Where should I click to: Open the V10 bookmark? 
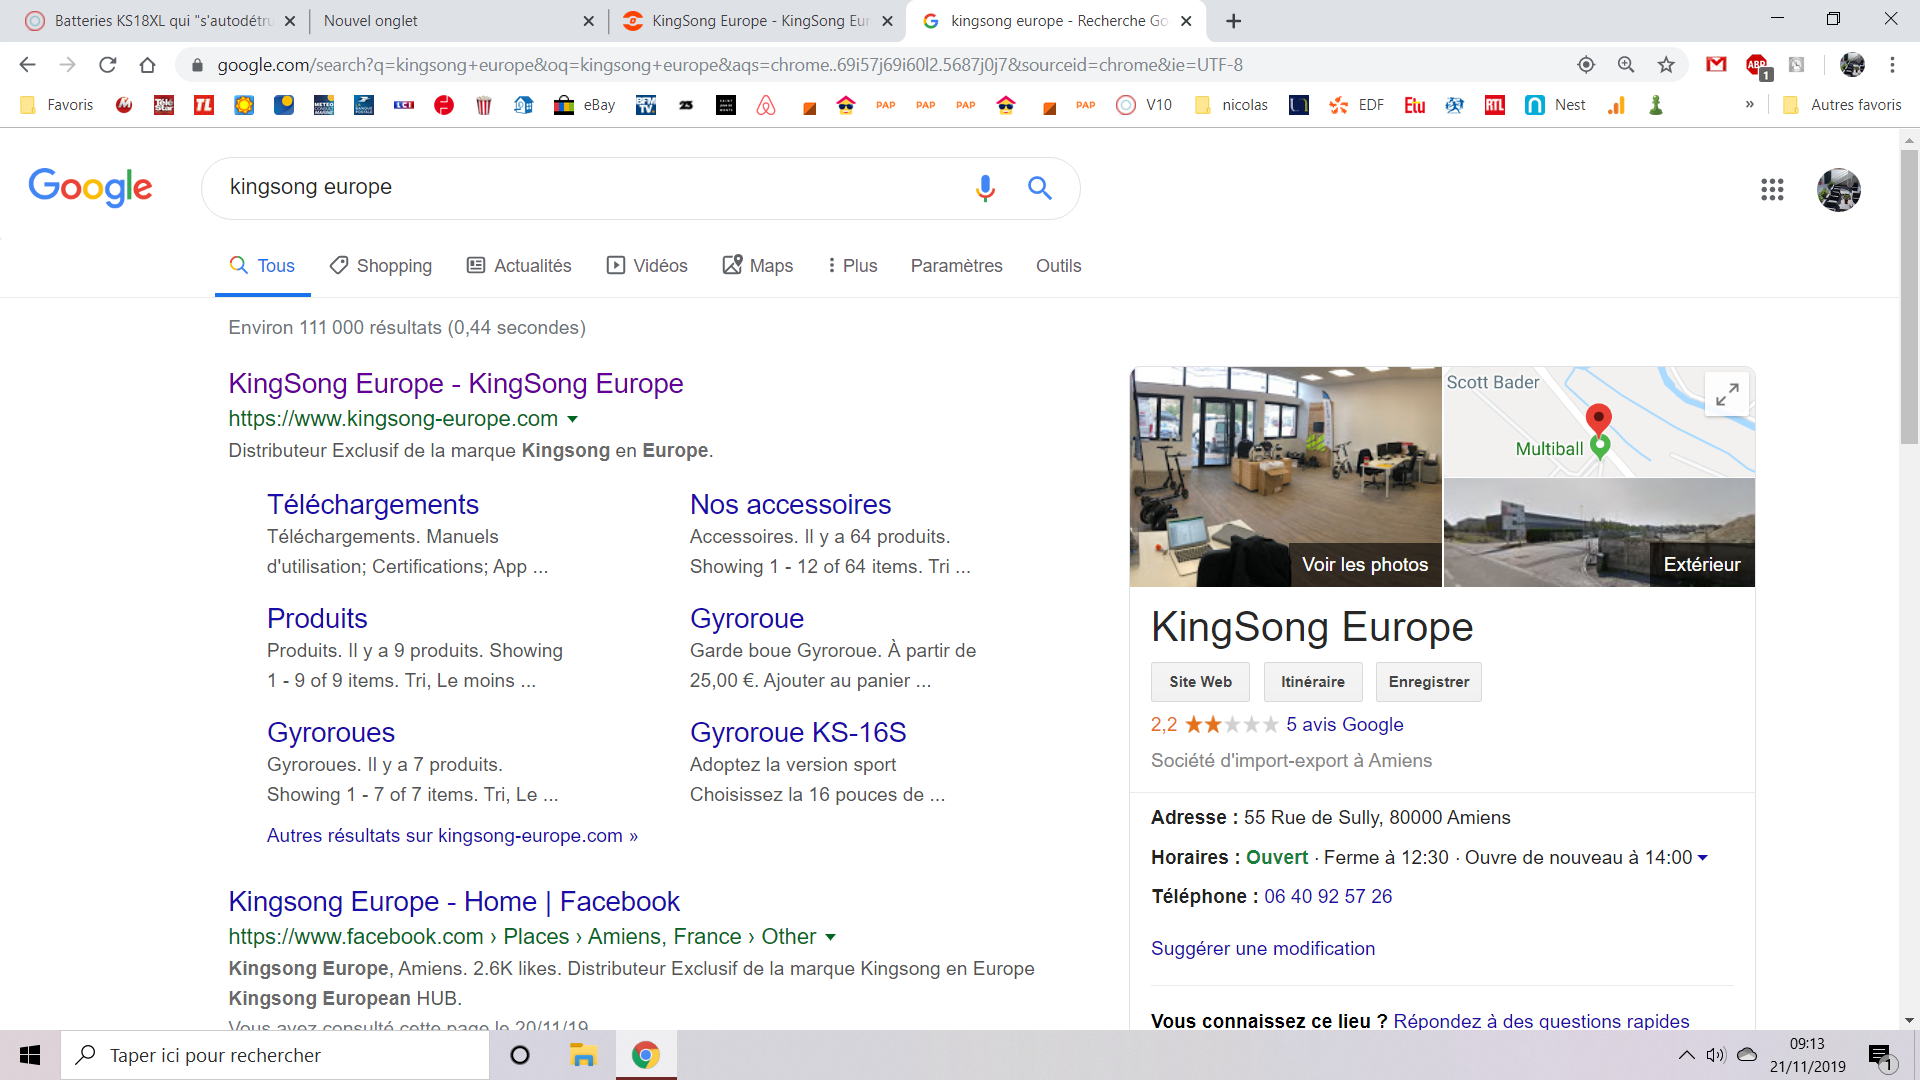pos(1144,105)
